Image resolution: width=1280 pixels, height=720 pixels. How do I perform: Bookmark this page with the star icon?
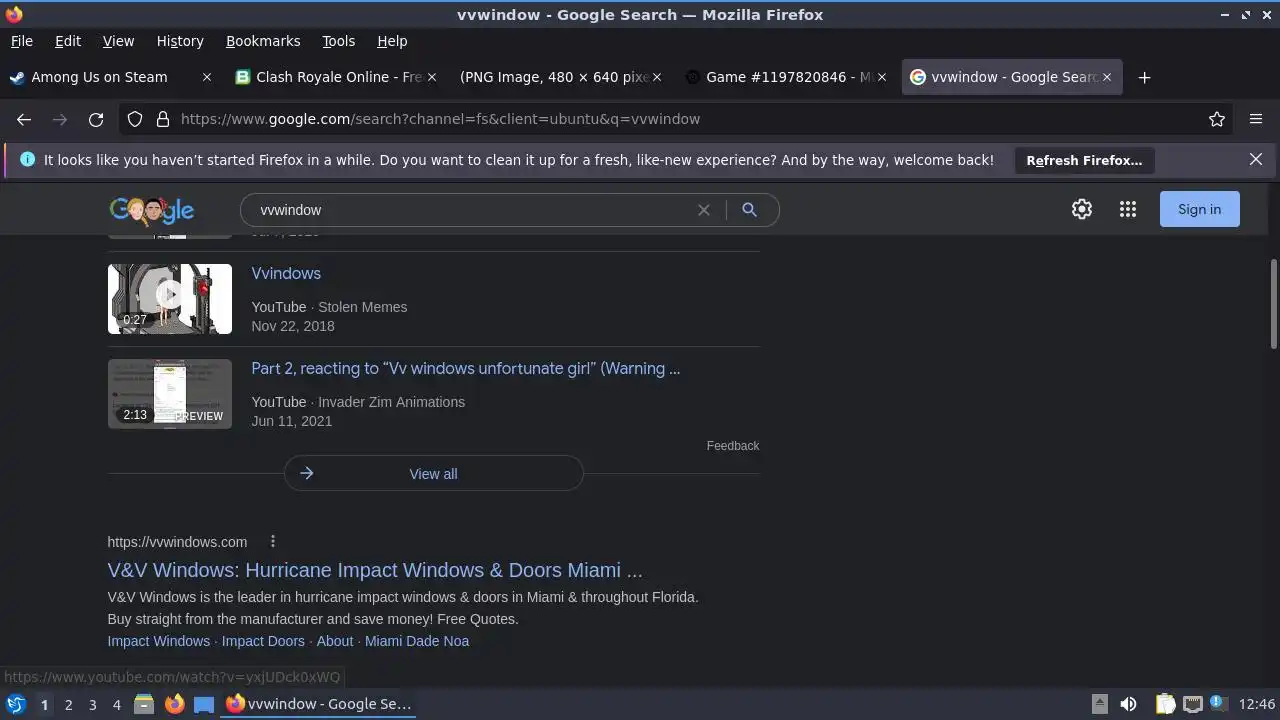click(x=1217, y=119)
